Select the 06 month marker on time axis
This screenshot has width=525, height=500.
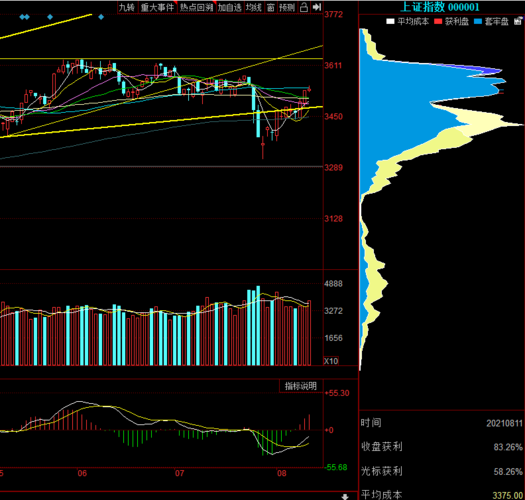pyautogui.click(x=82, y=473)
